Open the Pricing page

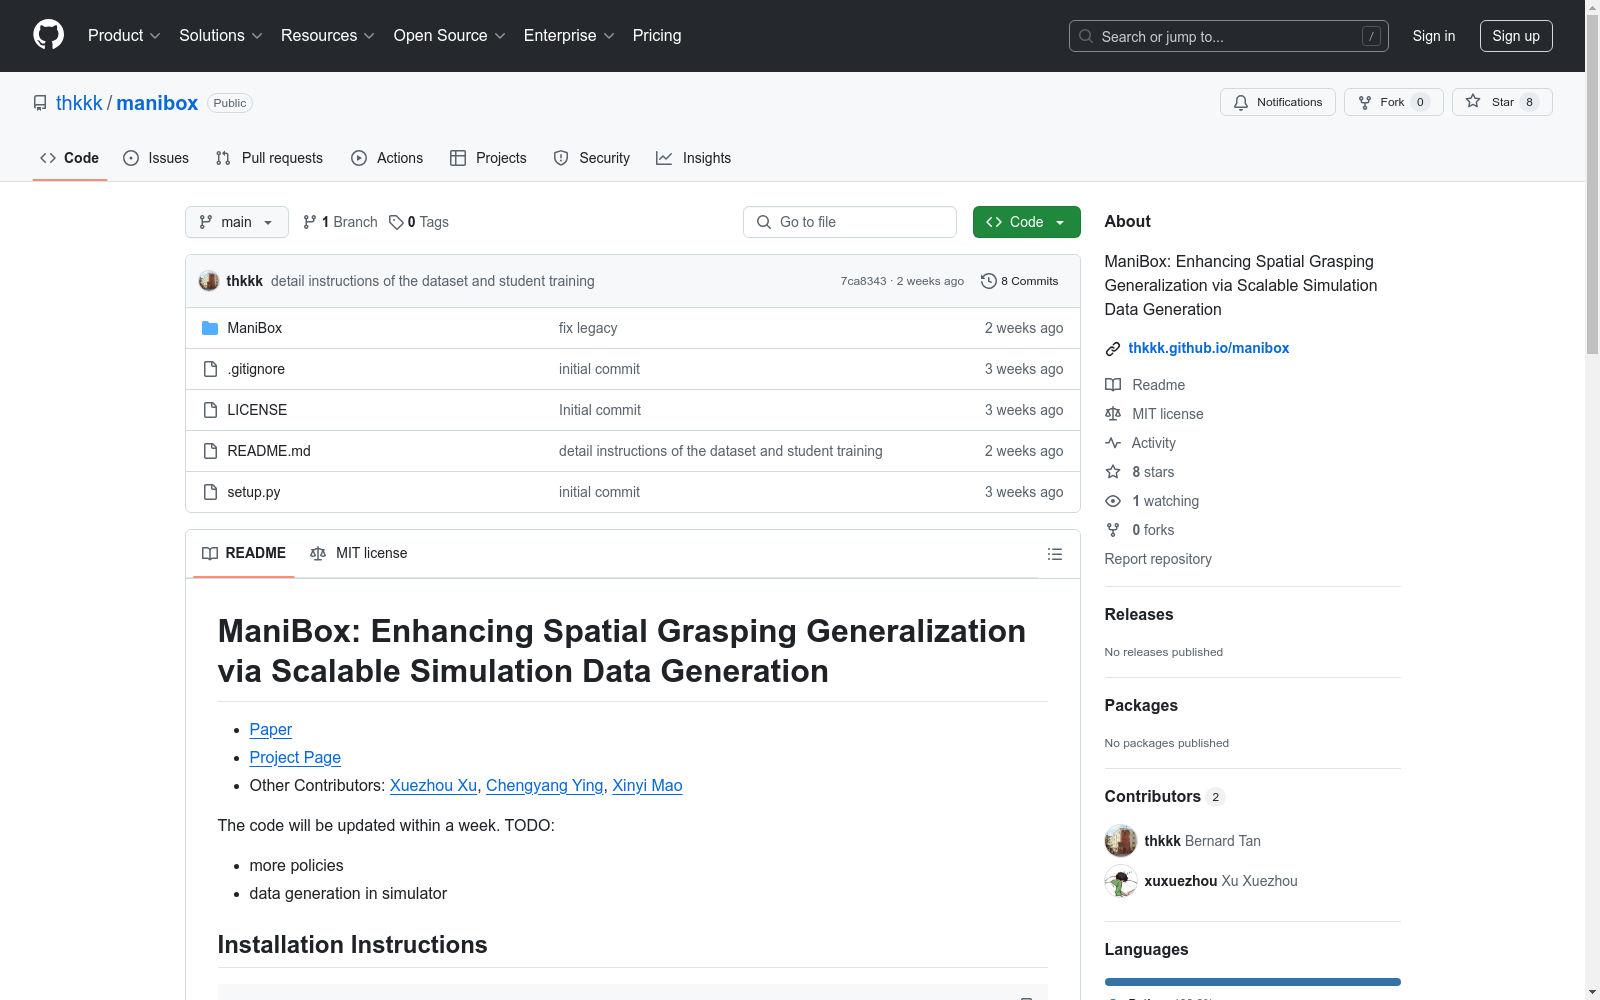657,36
